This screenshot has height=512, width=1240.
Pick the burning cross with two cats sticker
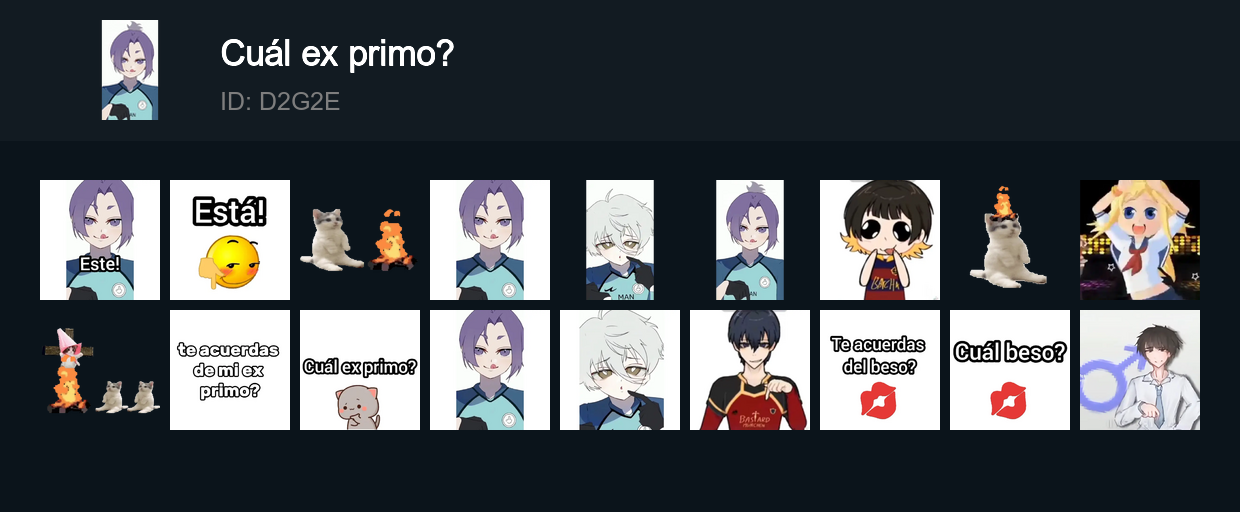[100, 370]
